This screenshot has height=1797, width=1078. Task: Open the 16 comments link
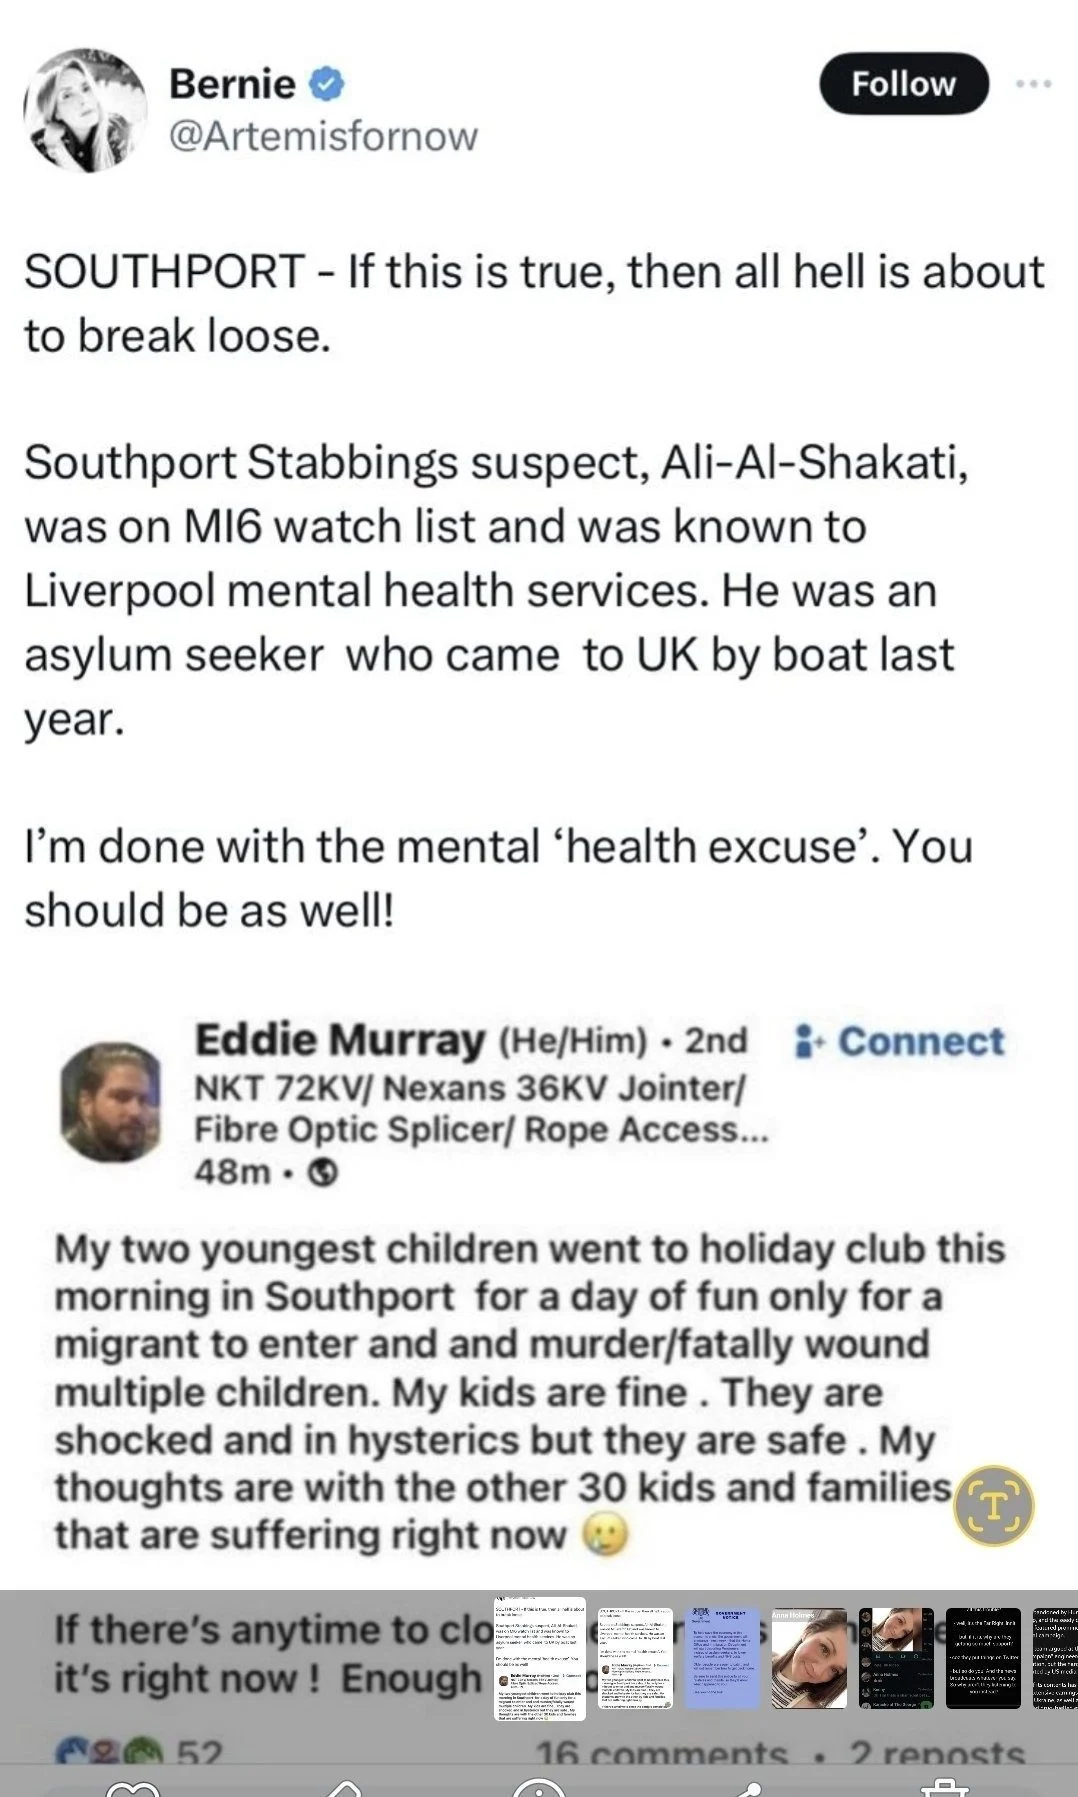tap(662, 1754)
